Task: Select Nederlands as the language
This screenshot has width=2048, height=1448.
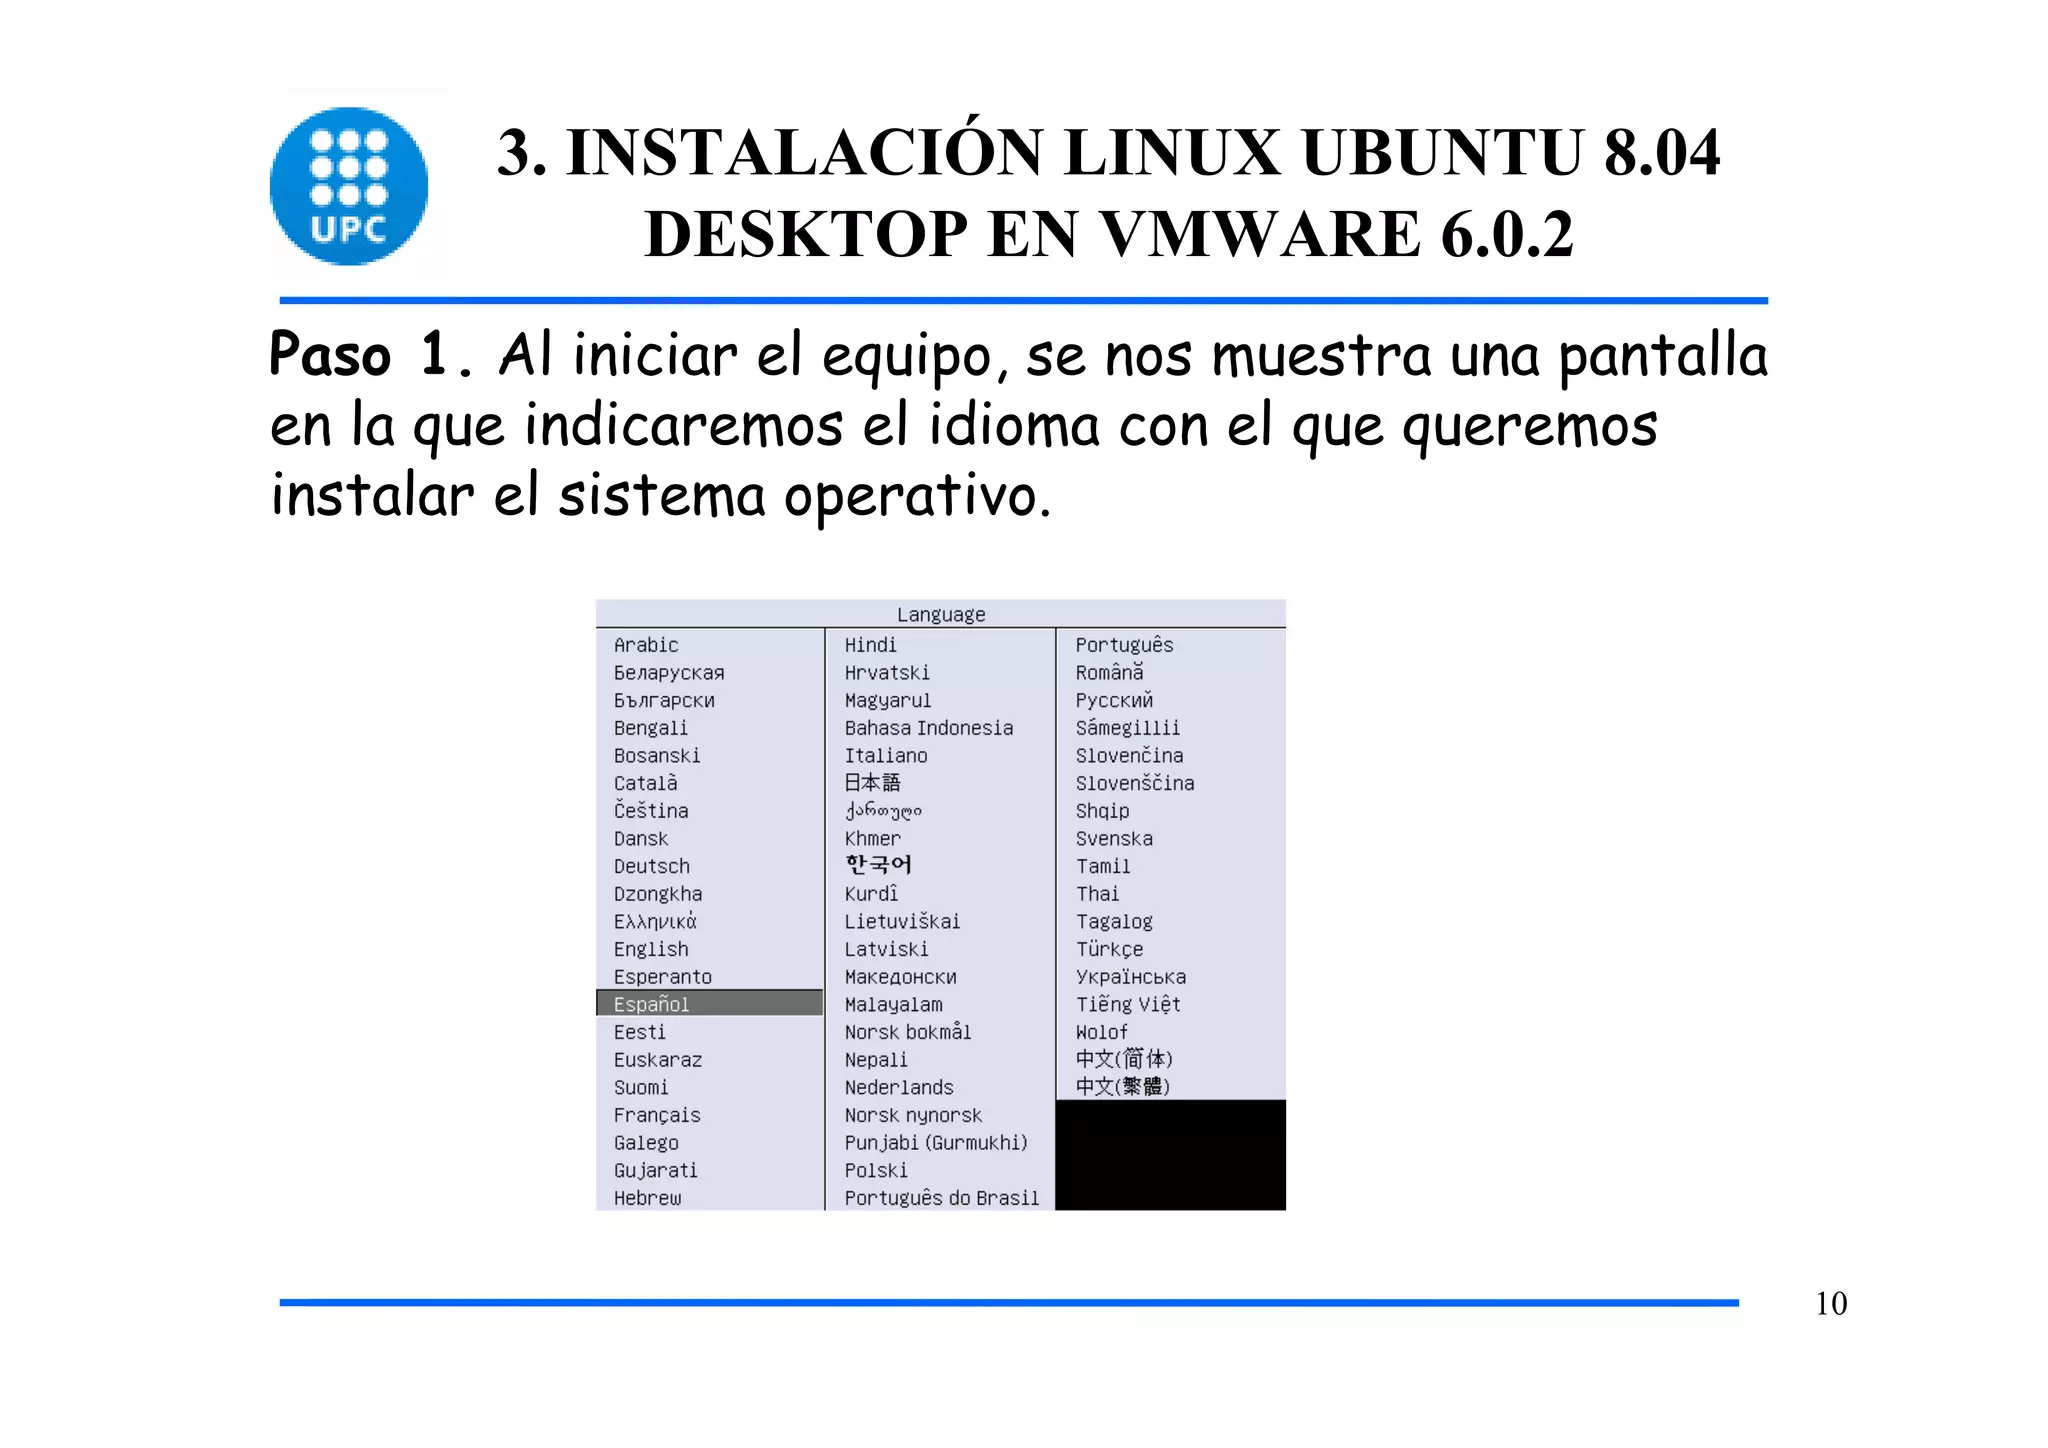Action: coord(899,1087)
